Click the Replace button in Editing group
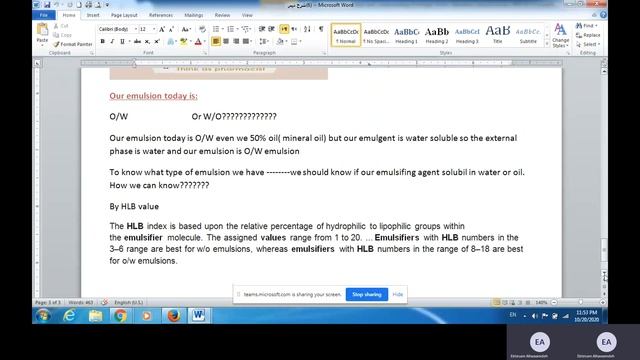Viewport: 640px width, 360px height. [588, 35]
